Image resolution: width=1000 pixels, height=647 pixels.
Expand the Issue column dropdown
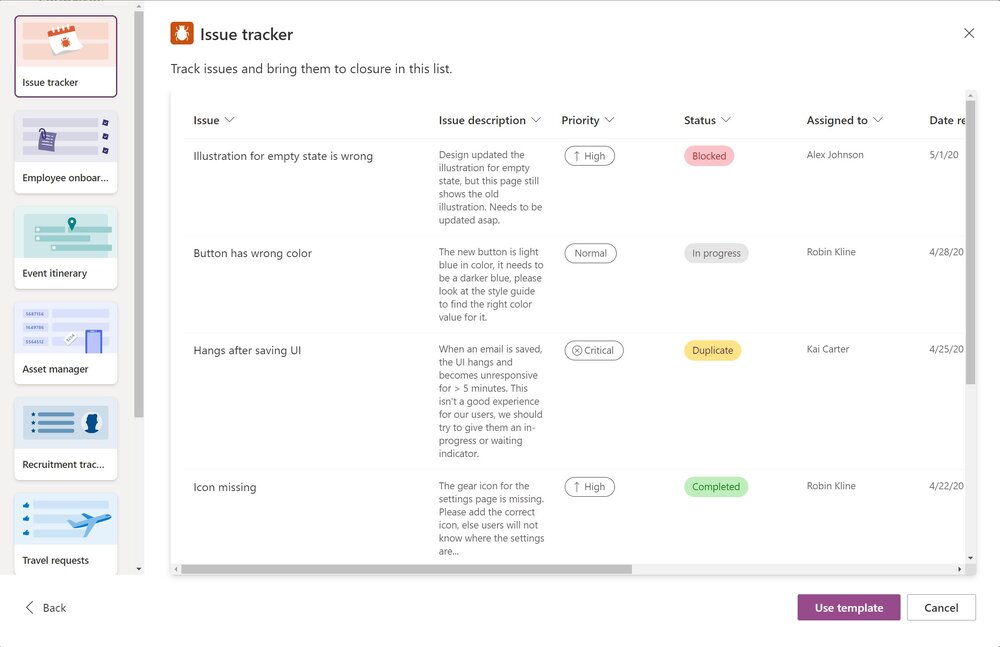(x=230, y=120)
